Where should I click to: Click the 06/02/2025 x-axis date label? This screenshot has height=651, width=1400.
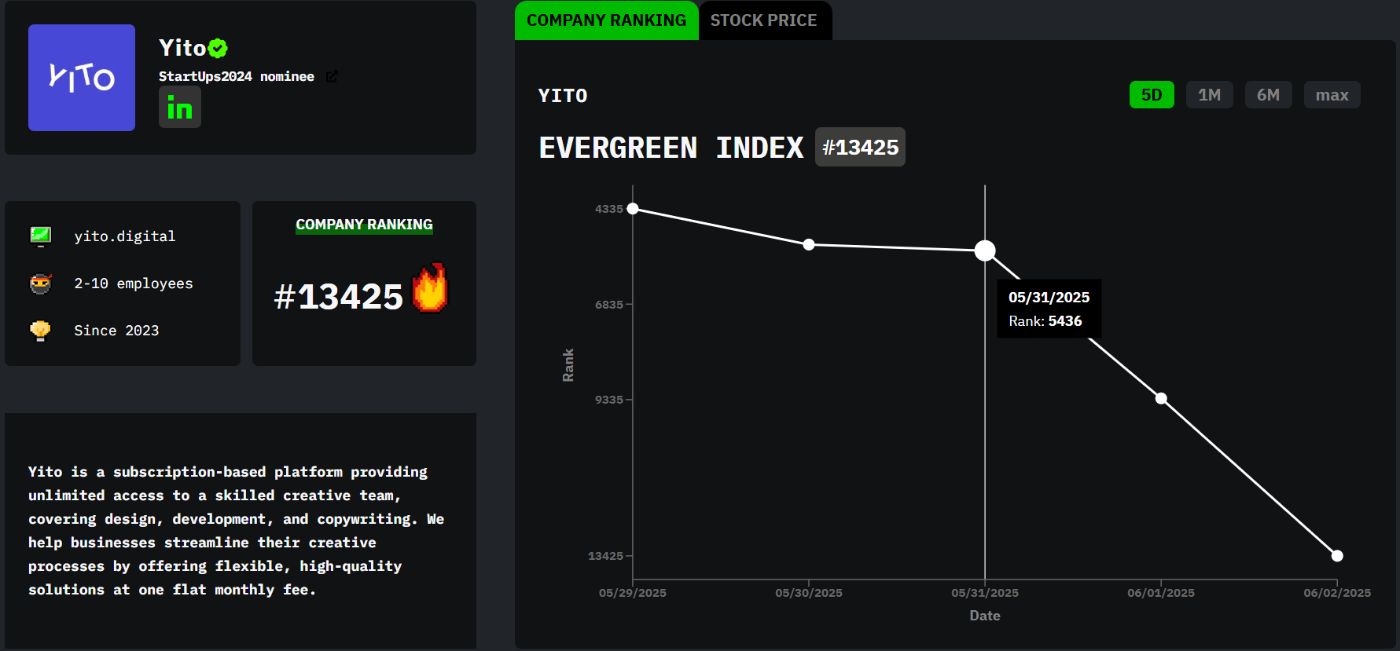coord(1337,593)
